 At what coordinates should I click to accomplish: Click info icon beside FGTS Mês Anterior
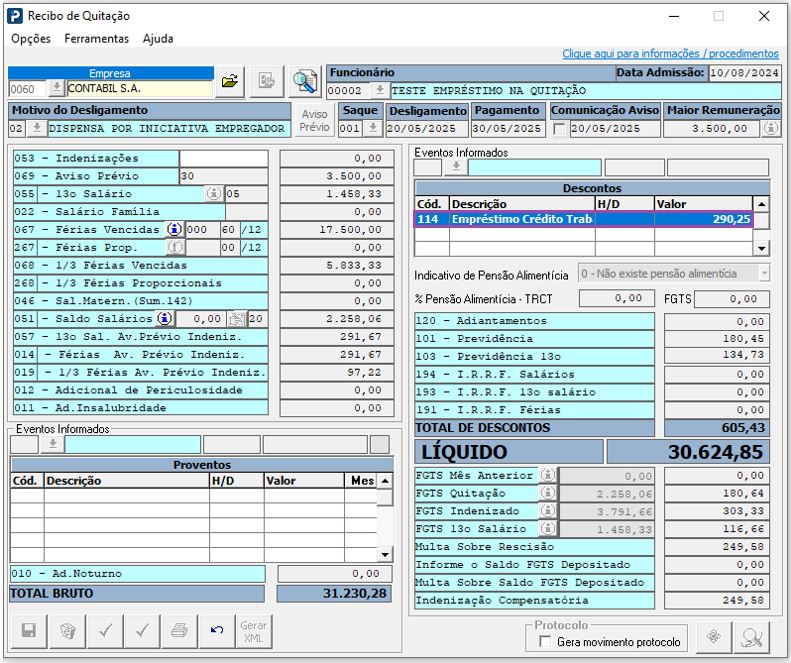(x=548, y=475)
